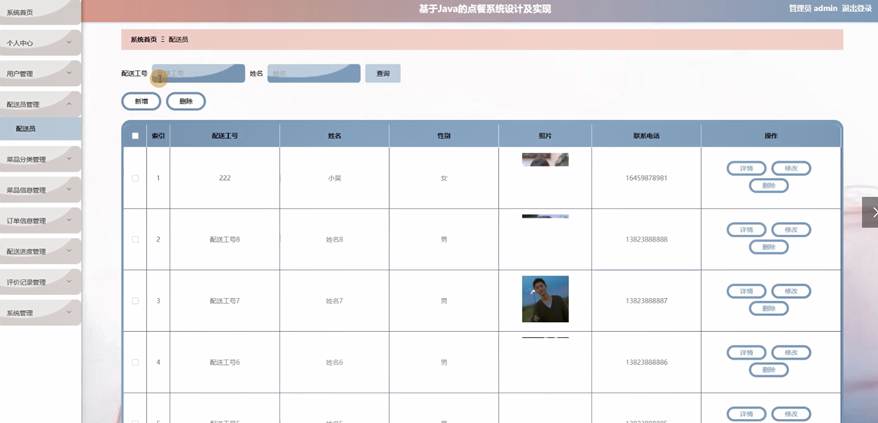Expand the 评价记录管理 menu chevron
The image size is (878, 423).
pyautogui.click(x=69, y=282)
